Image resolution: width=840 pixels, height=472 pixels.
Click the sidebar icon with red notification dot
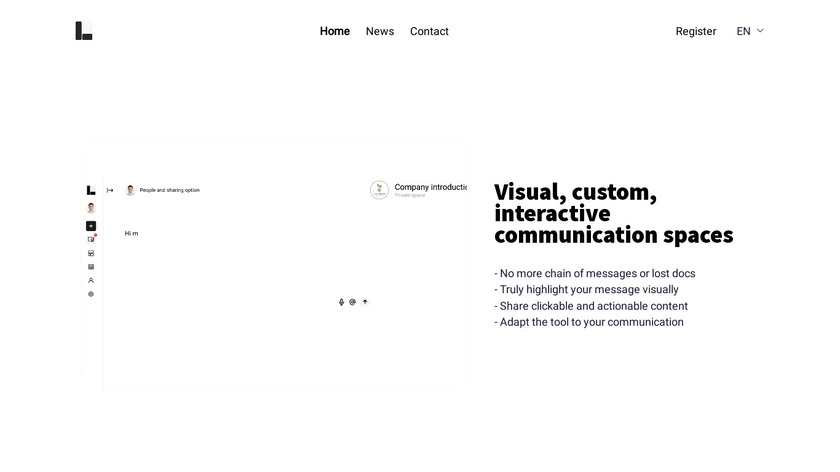coord(91,239)
